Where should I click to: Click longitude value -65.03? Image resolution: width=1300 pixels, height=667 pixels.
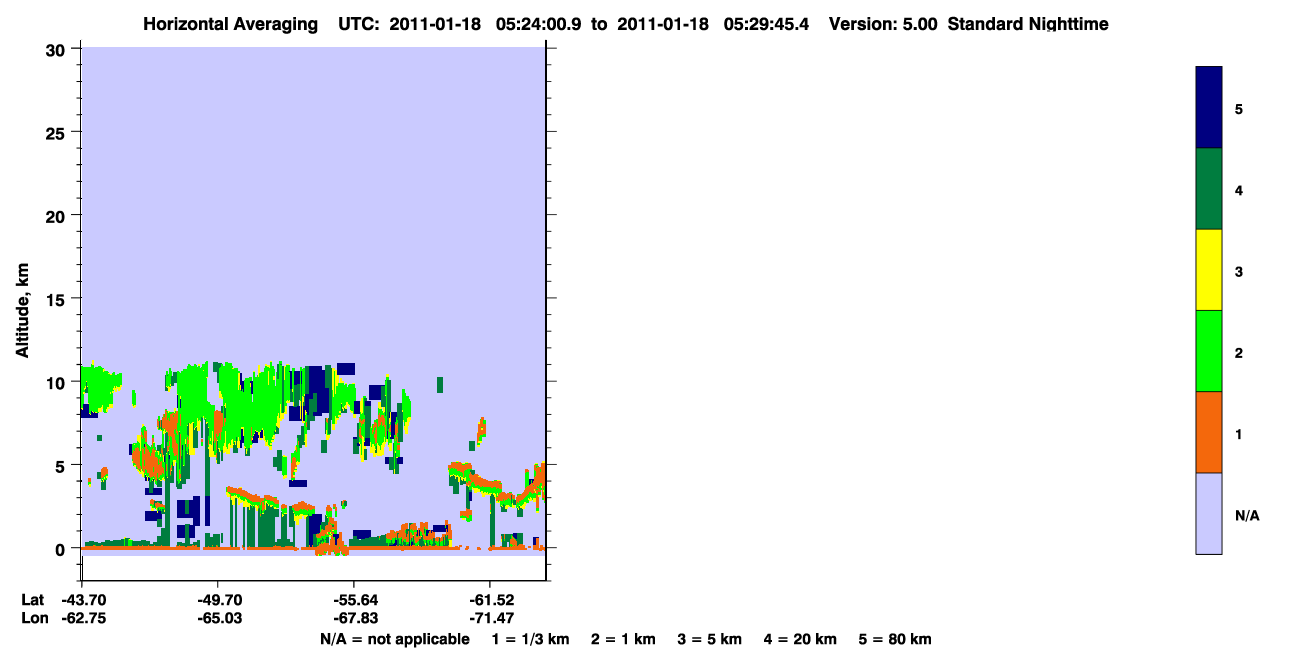[218, 618]
